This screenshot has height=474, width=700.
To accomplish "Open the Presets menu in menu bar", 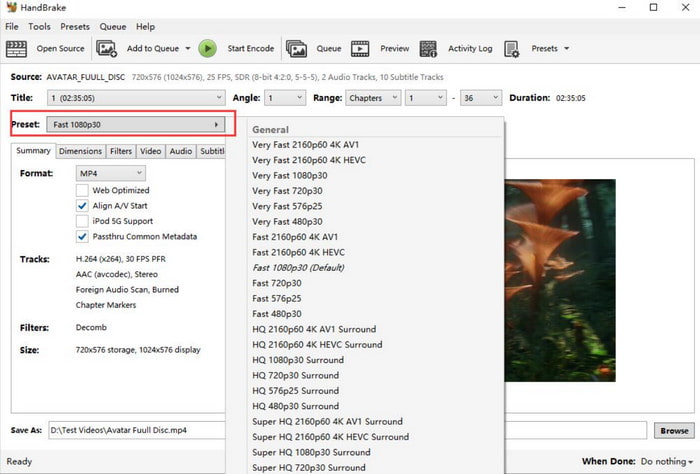I will (75, 27).
